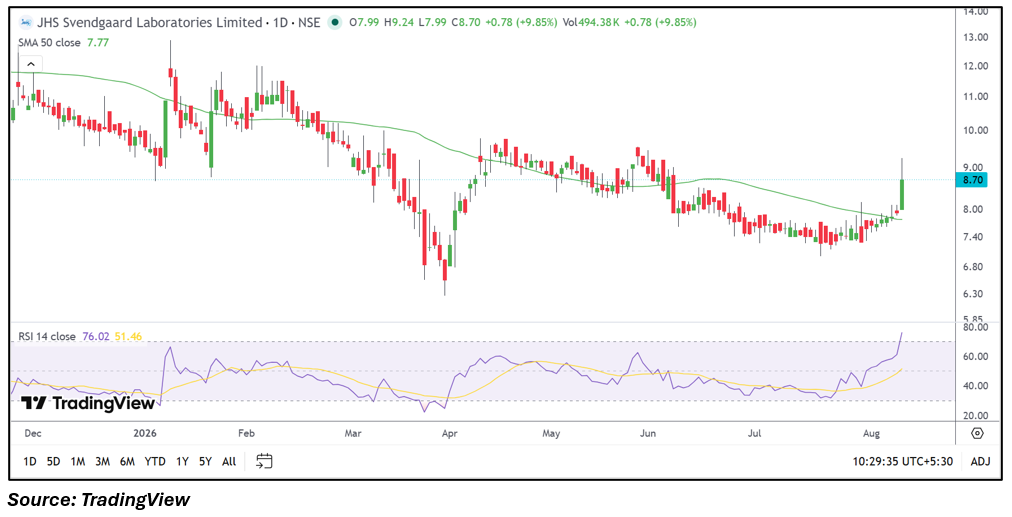
Task: Select the 5Y time range
Action: pos(205,461)
